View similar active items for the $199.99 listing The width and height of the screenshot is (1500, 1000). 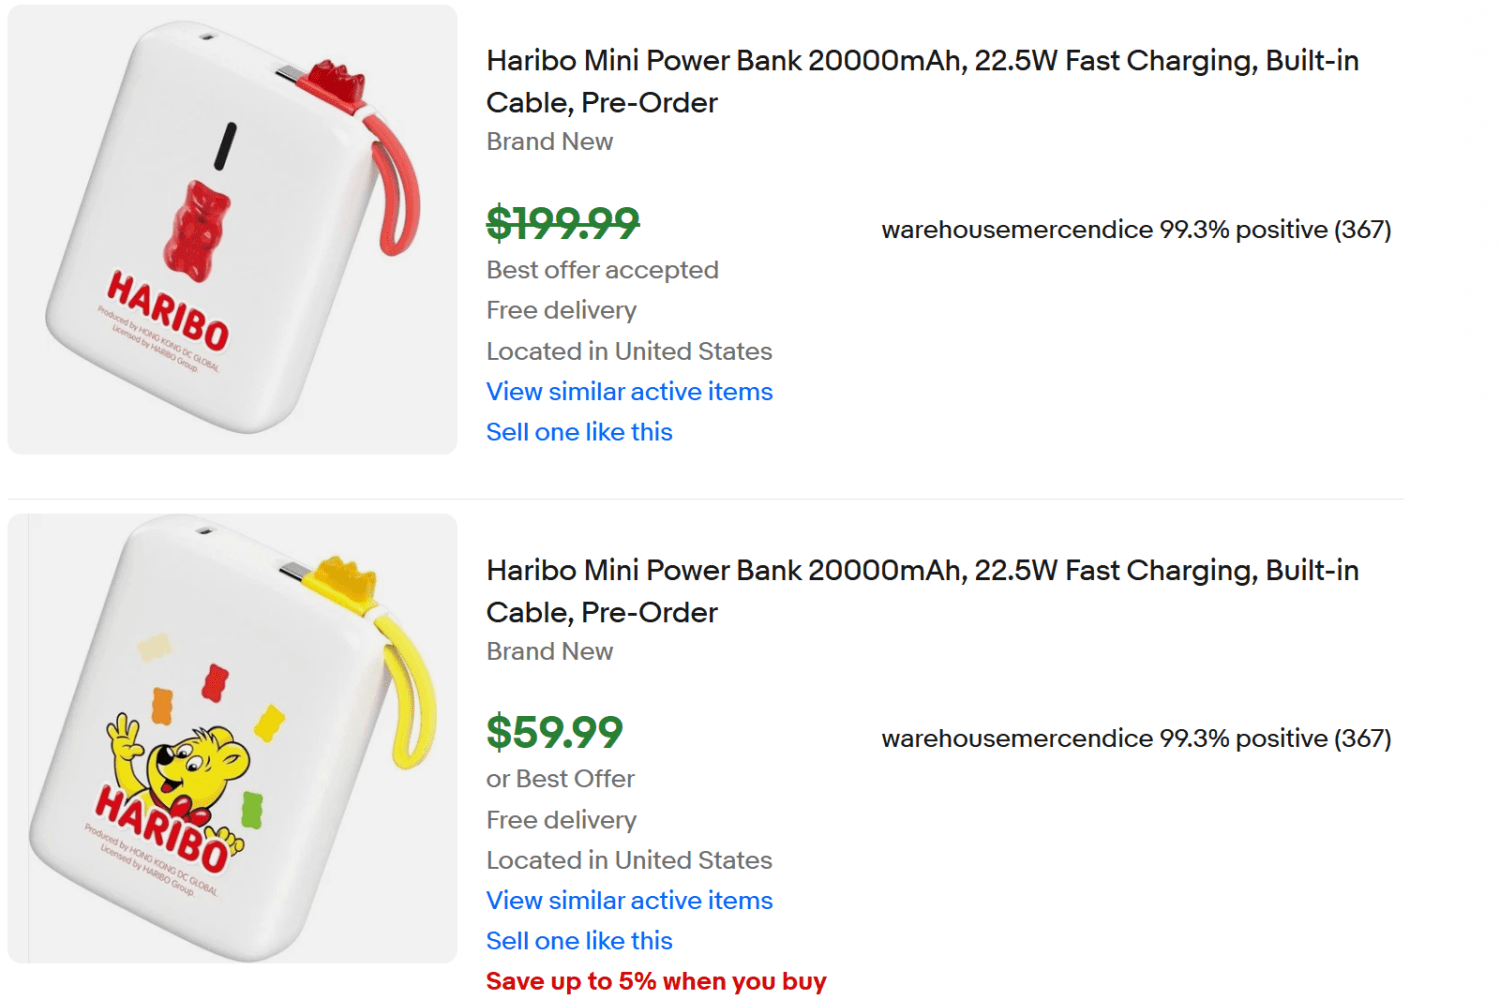coord(628,392)
